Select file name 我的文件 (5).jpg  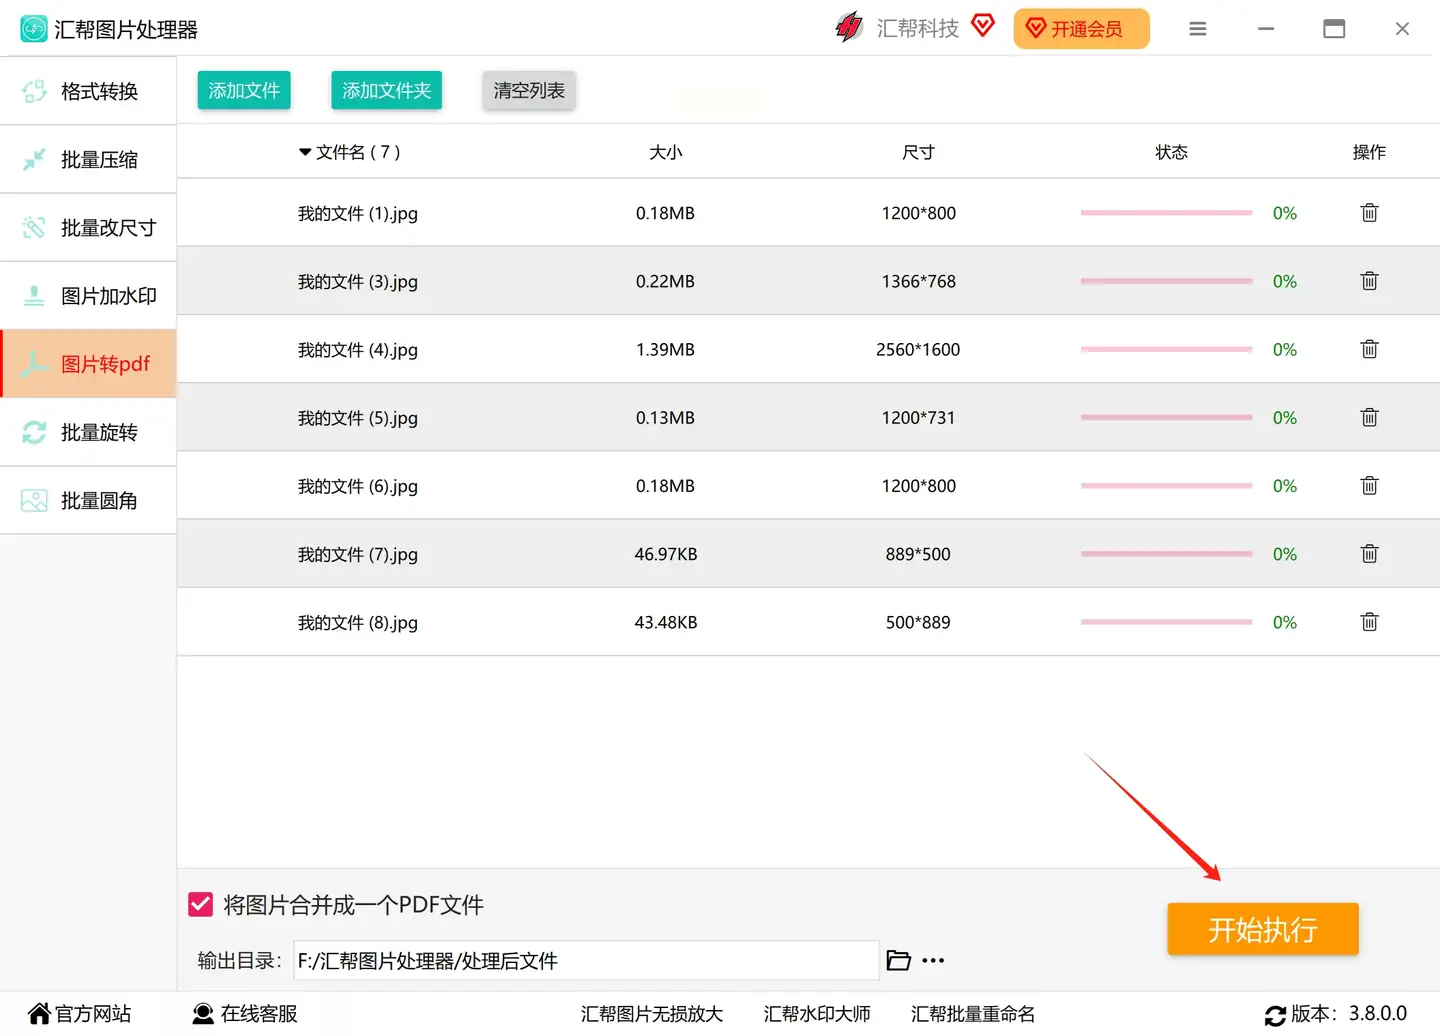358,418
